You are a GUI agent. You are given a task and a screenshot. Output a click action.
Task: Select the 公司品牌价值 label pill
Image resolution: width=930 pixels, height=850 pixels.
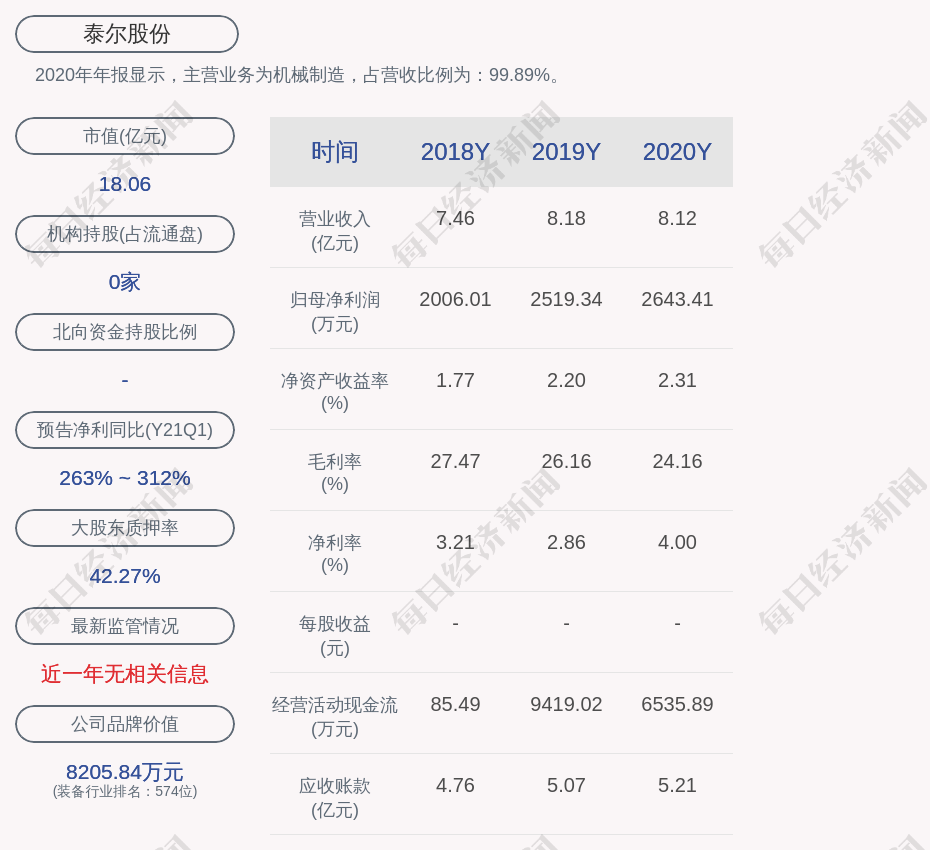[x=125, y=724]
